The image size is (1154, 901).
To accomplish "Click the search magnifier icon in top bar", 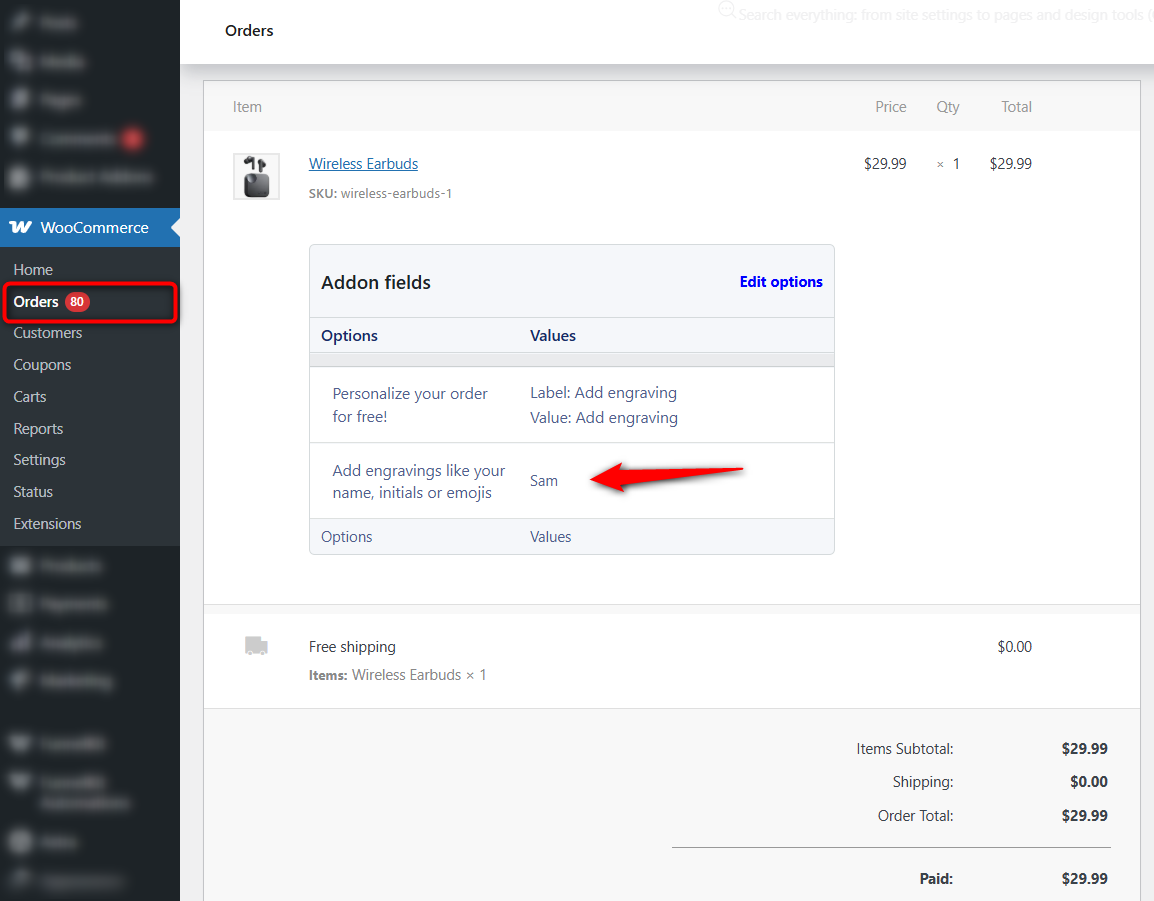I will tap(727, 12).
